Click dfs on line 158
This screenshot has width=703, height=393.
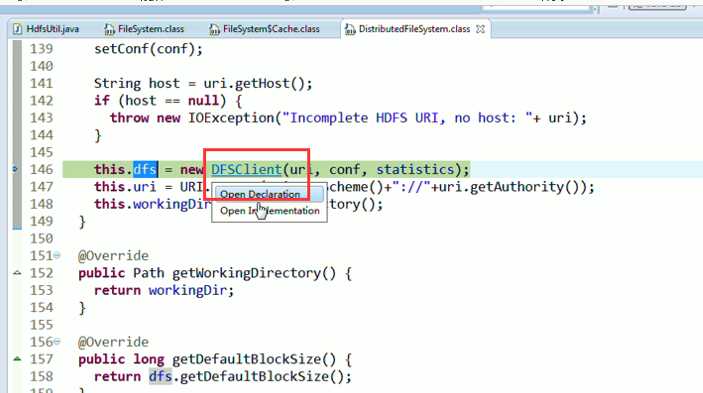click(x=160, y=376)
